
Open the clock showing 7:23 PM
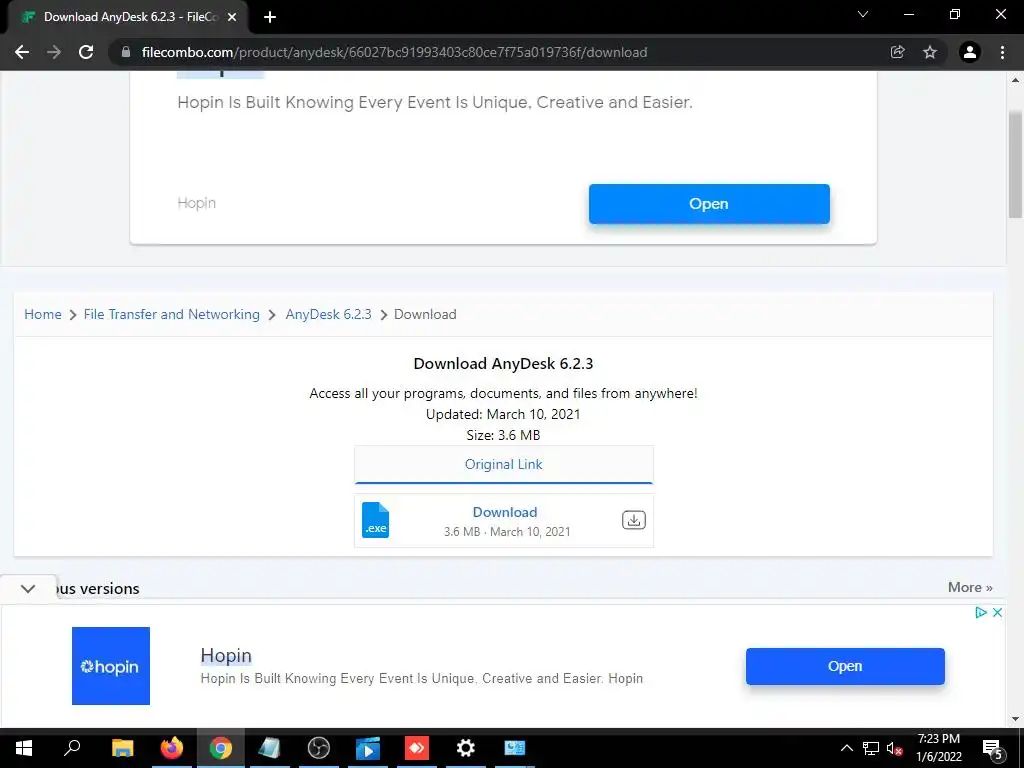pyautogui.click(x=938, y=748)
